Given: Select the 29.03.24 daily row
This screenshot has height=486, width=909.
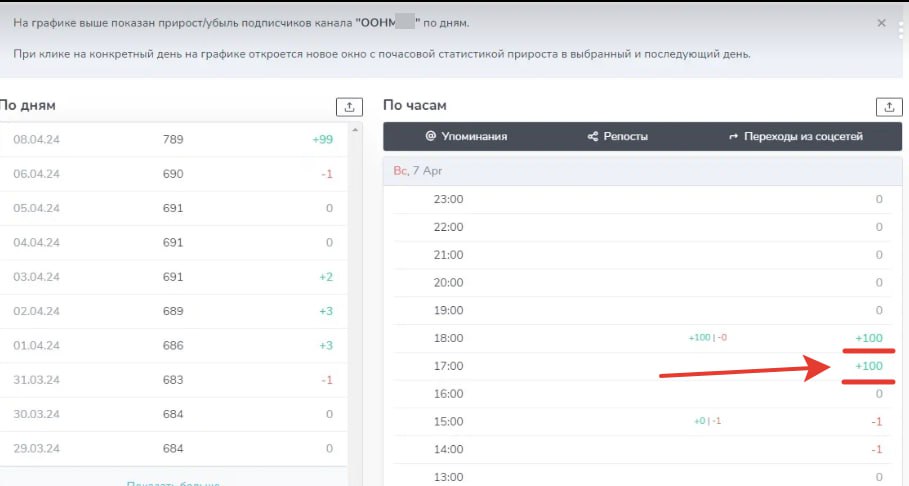Looking at the screenshot, I should tap(173, 448).
